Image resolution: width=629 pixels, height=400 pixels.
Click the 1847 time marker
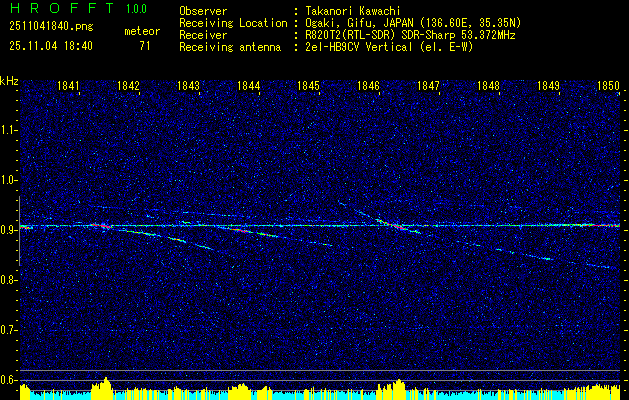tap(429, 85)
